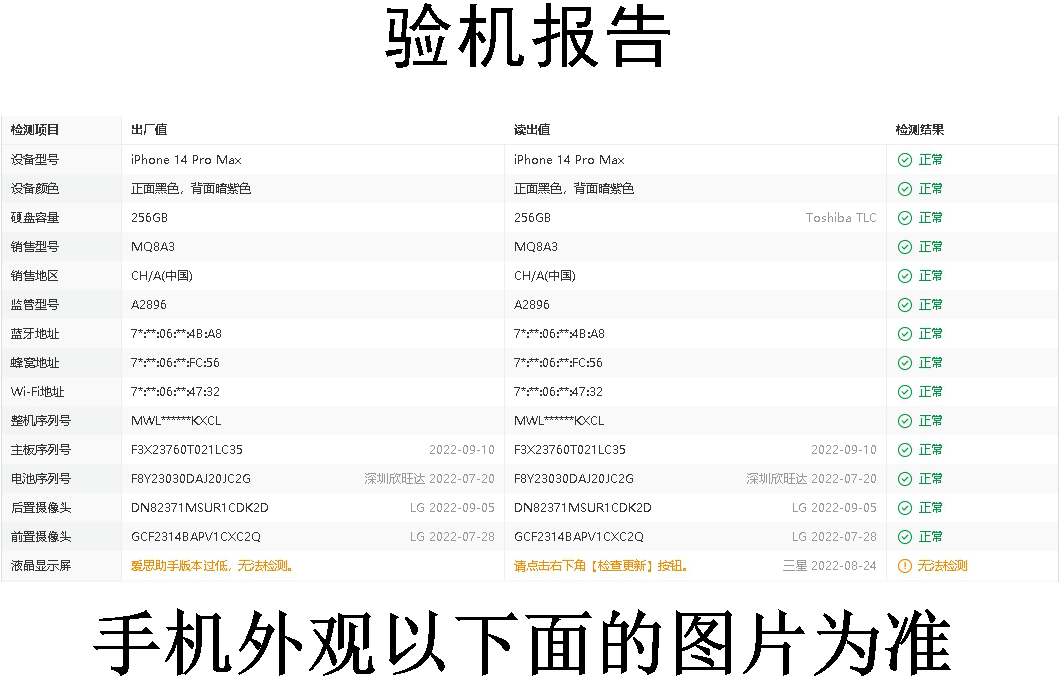Click 正常 result text in 设备型号 row
Viewport: 1060px width, 698px height.
pos(930,160)
